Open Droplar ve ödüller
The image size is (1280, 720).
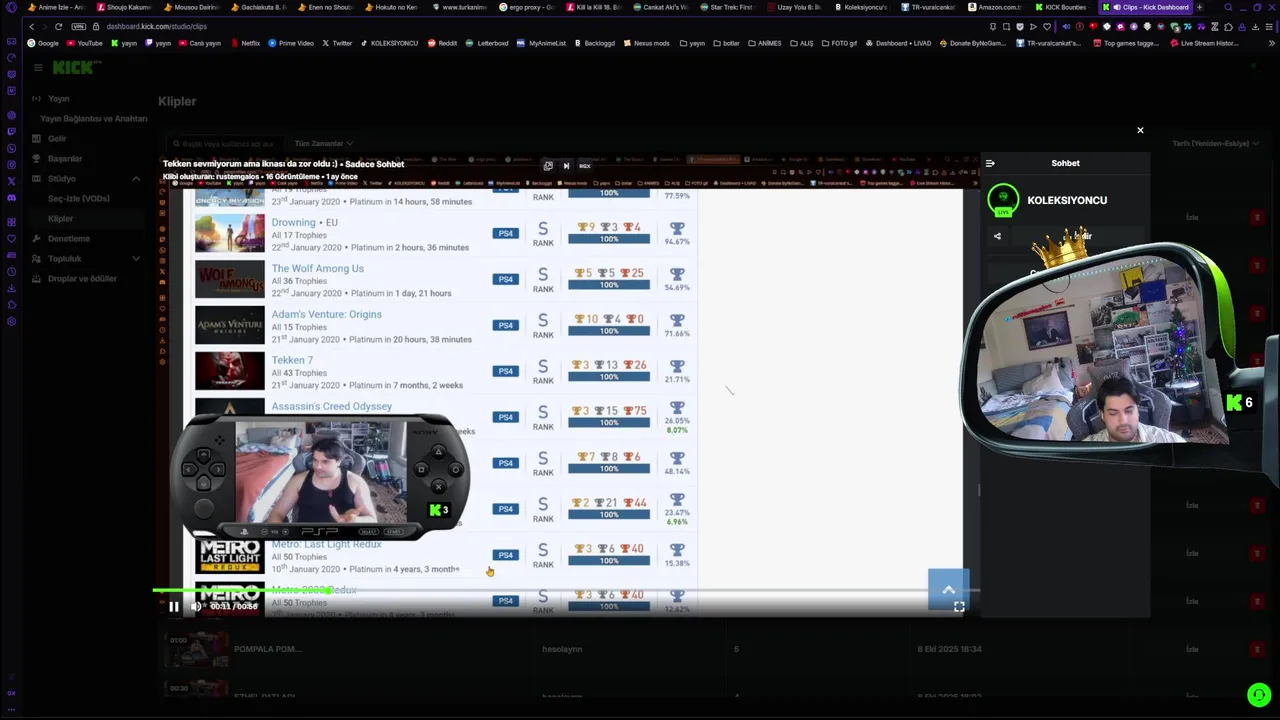[82, 279]
